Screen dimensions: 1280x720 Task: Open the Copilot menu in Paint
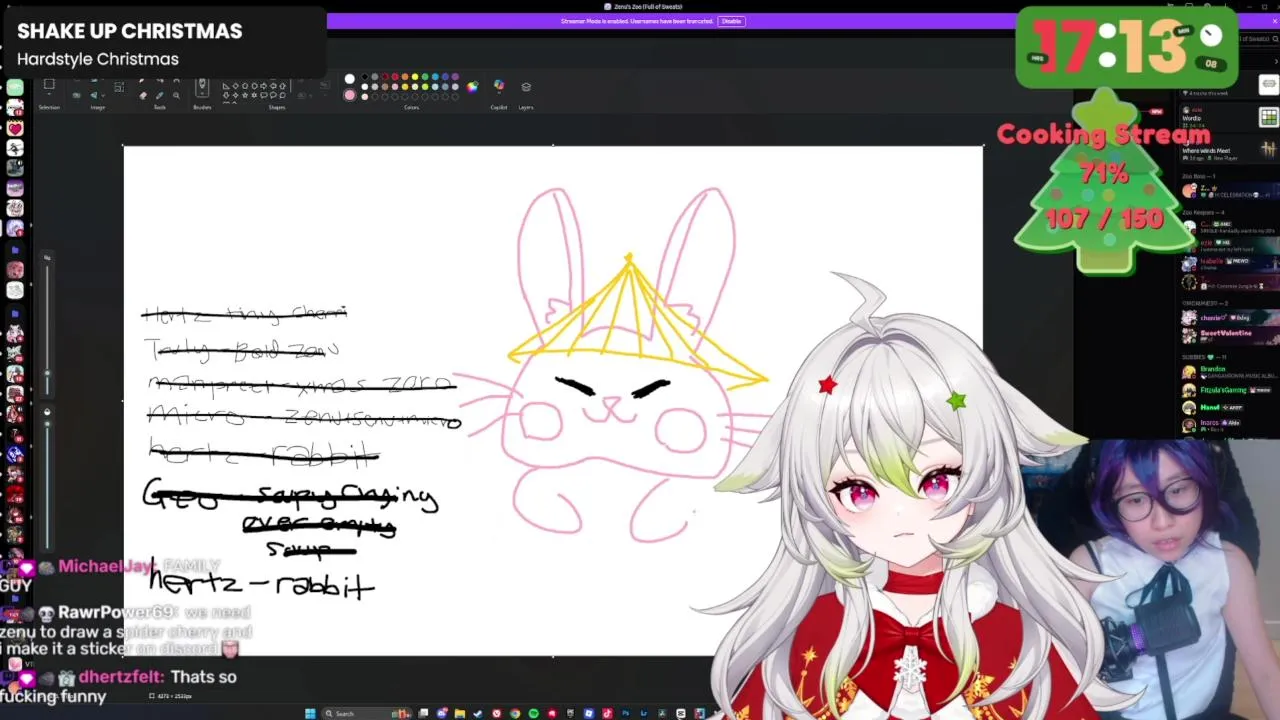coord(499,86)
